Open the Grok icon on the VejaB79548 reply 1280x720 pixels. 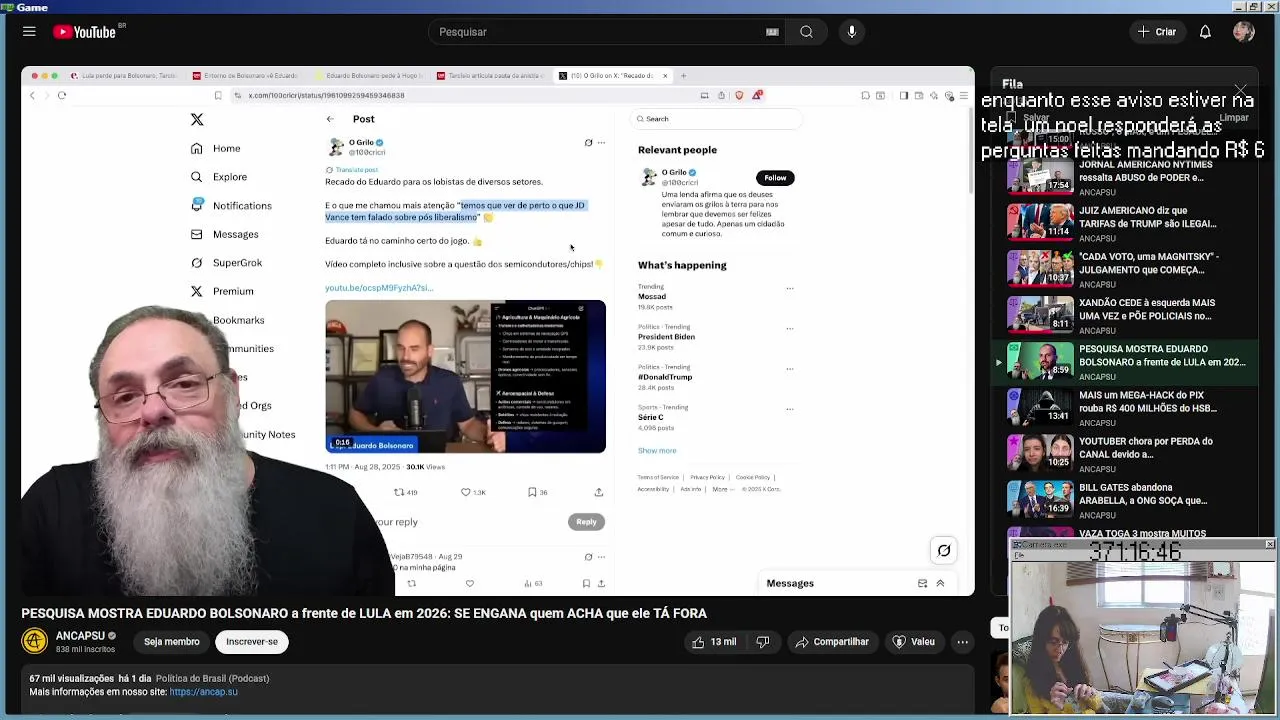coord(588,557)
